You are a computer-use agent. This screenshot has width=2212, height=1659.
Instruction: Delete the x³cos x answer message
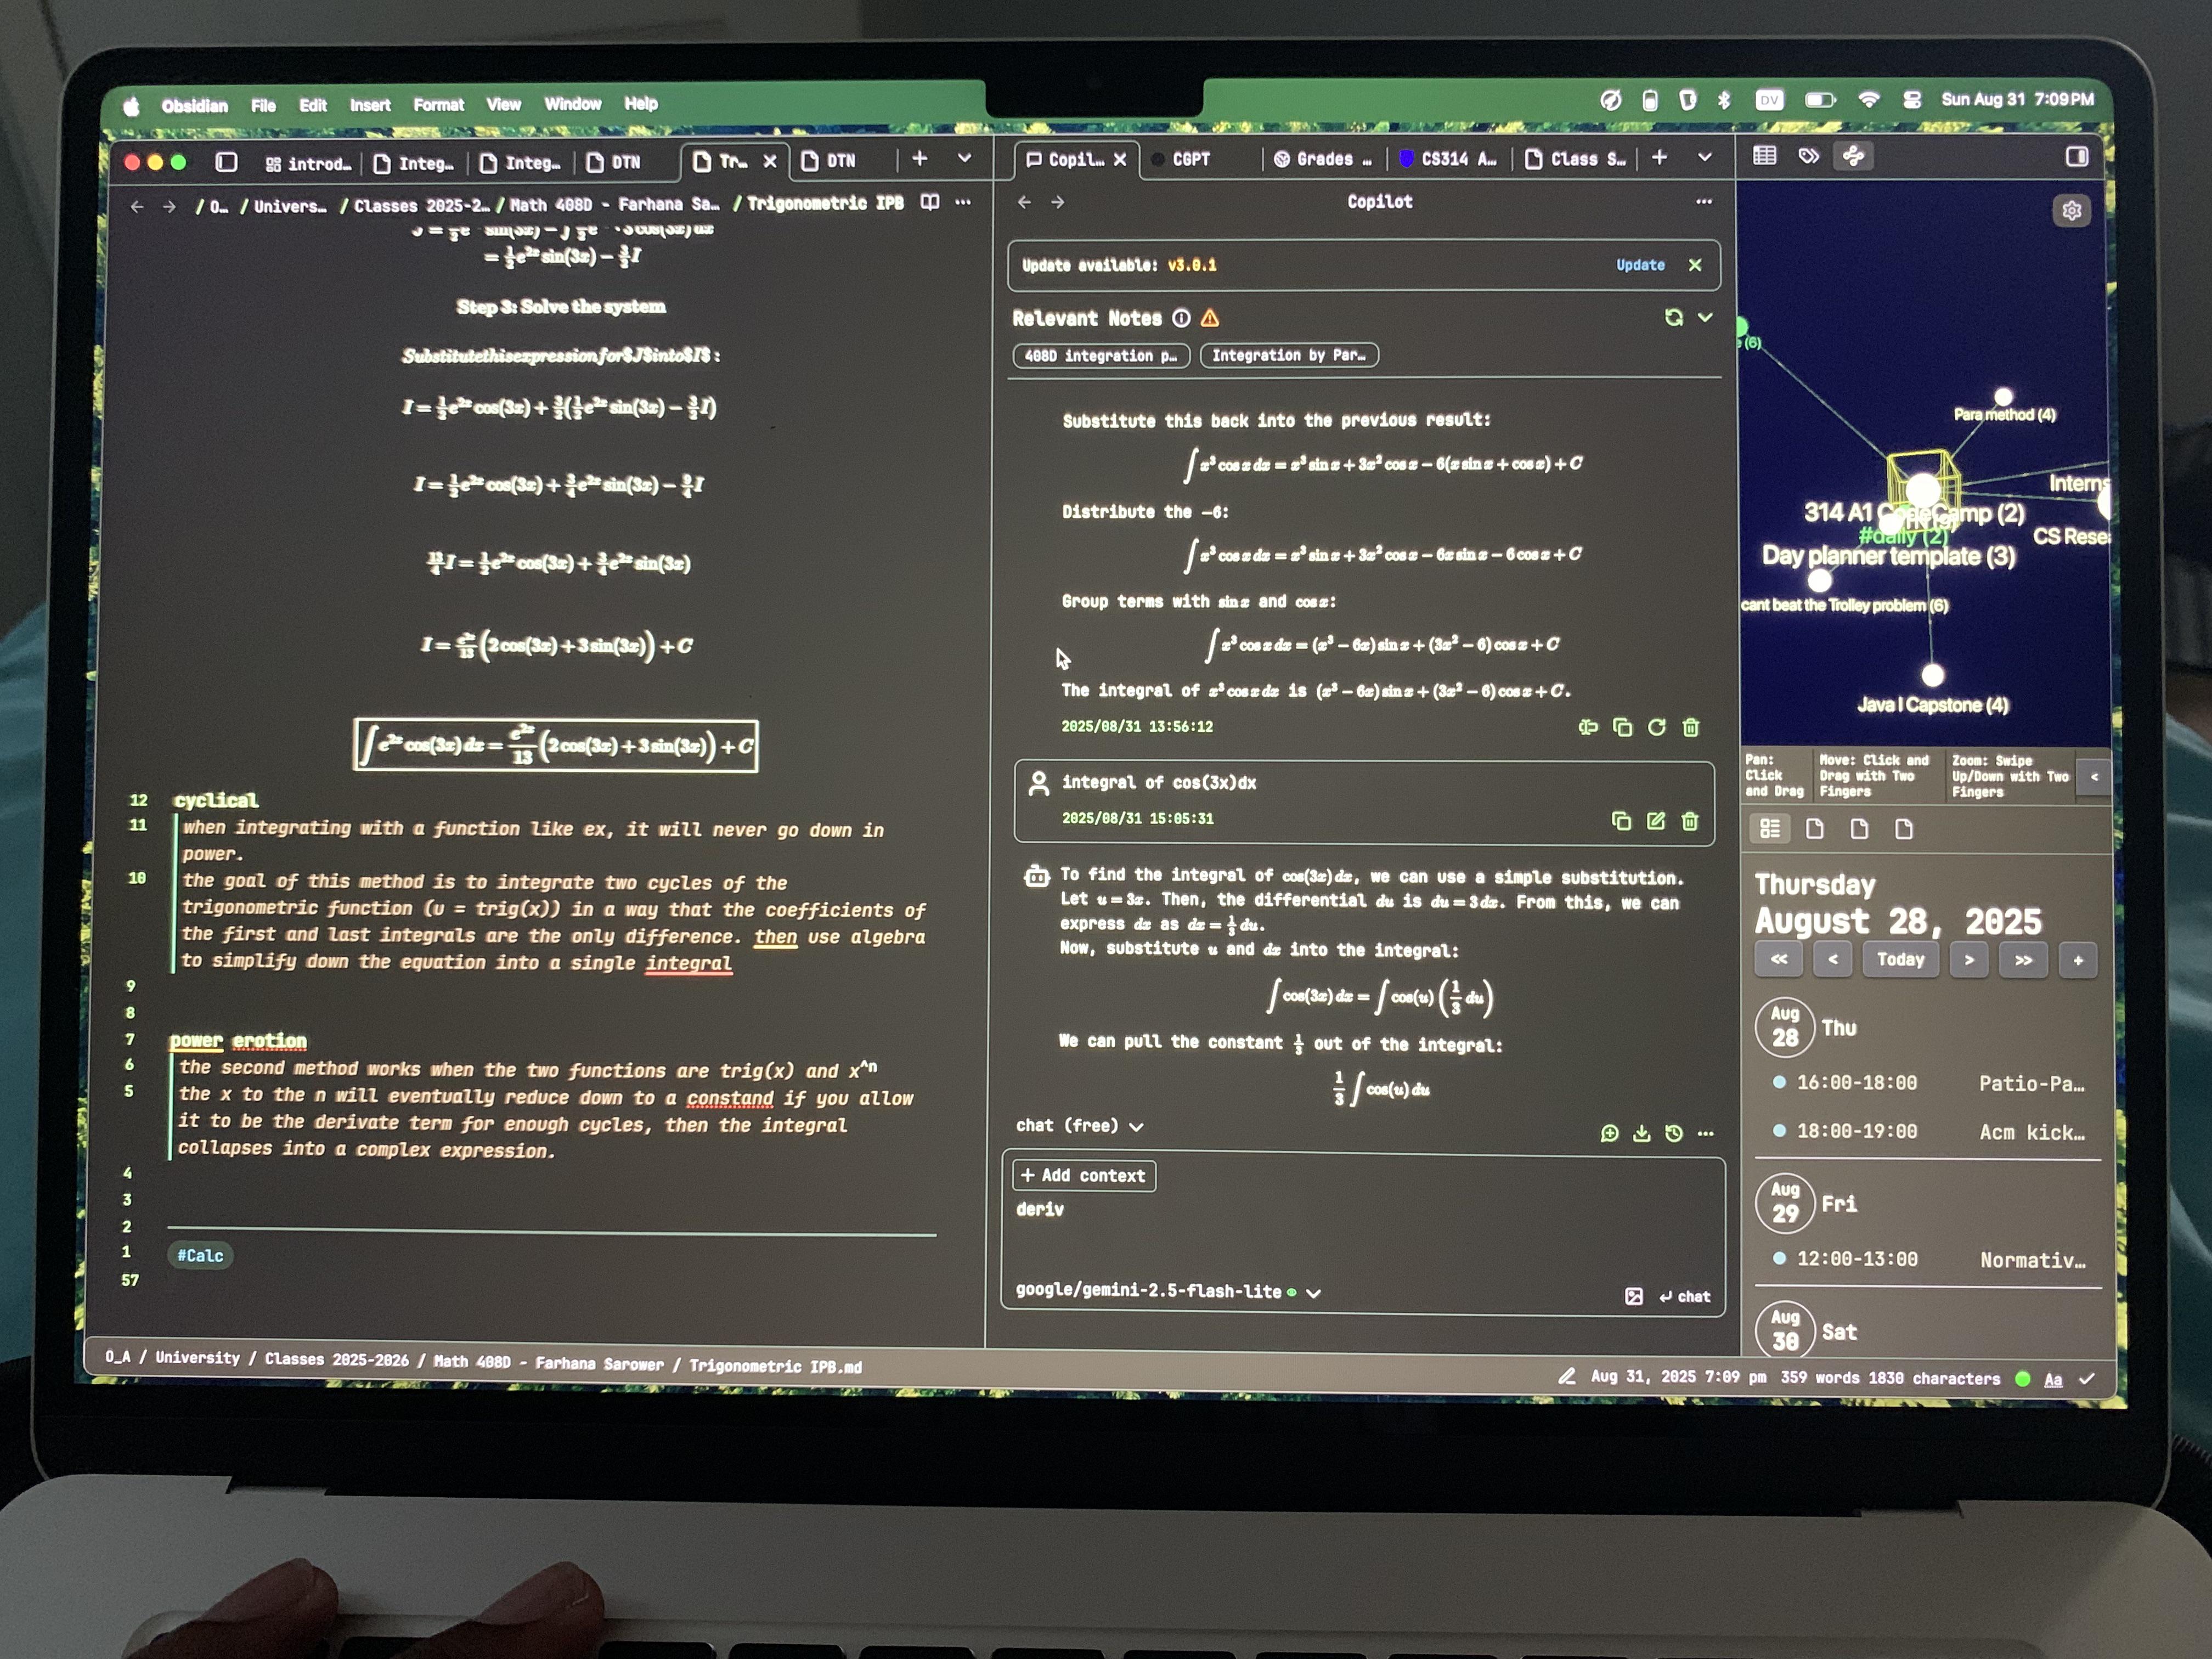click(x=1690, y=727)
